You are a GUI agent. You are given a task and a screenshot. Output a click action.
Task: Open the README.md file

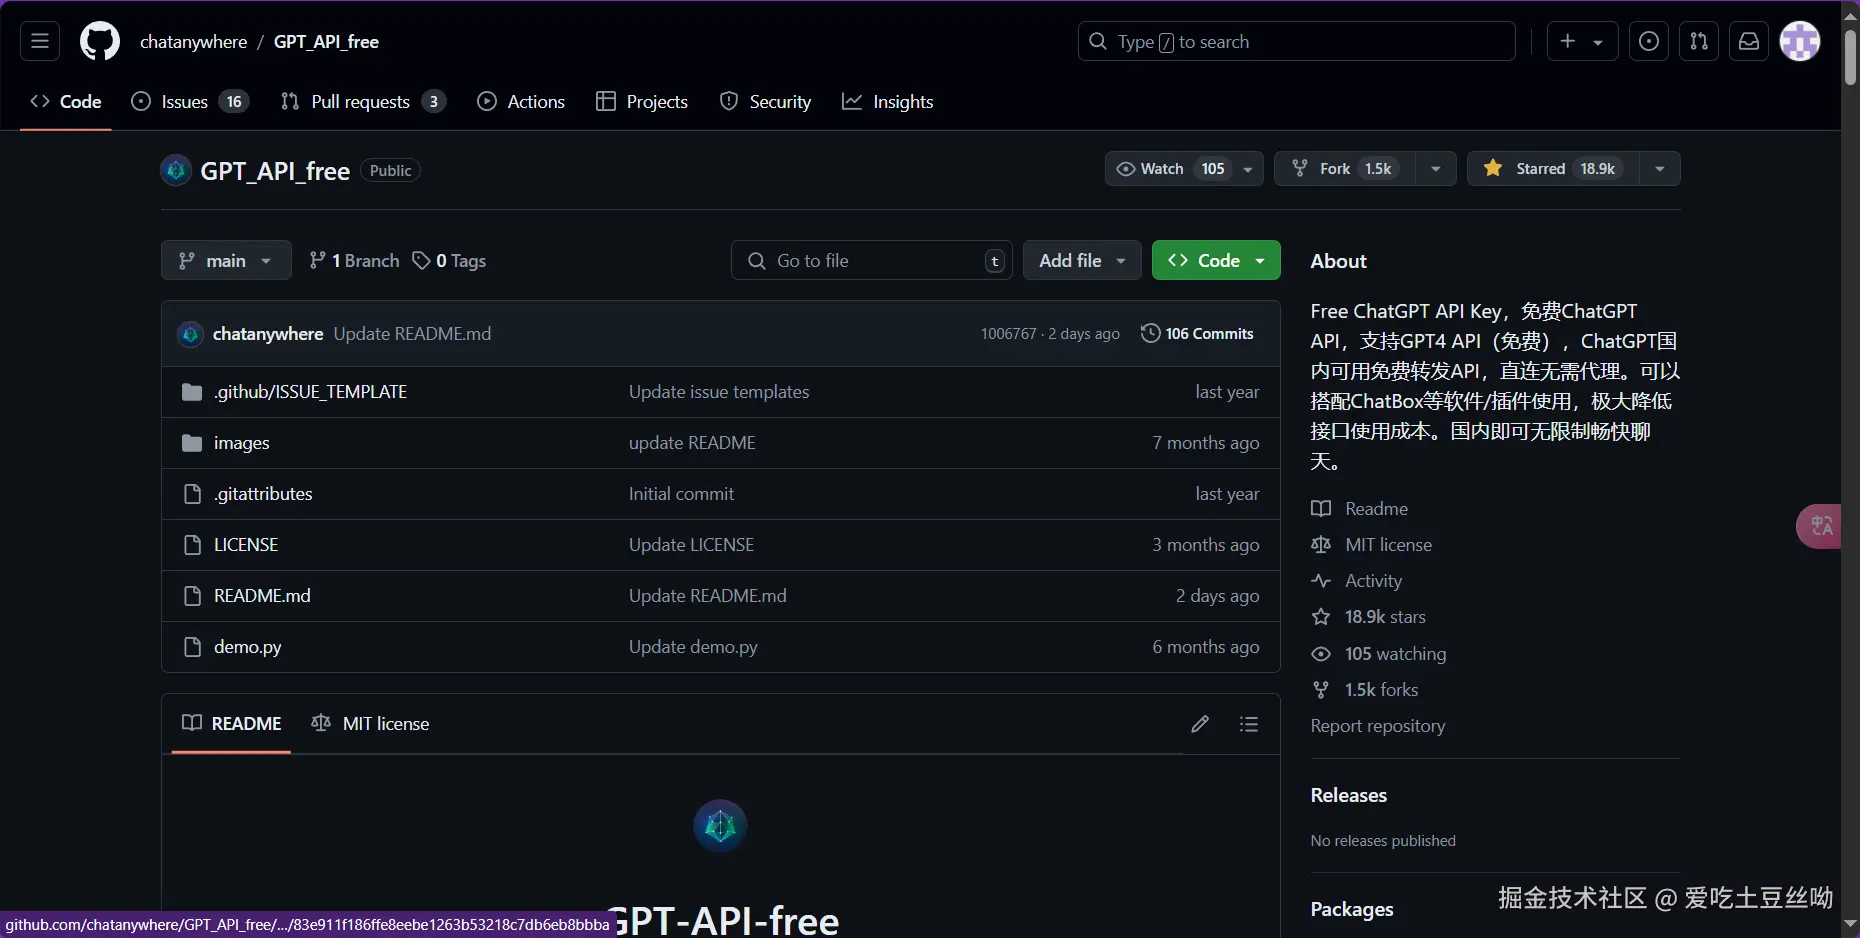click(x=262, y=596)
